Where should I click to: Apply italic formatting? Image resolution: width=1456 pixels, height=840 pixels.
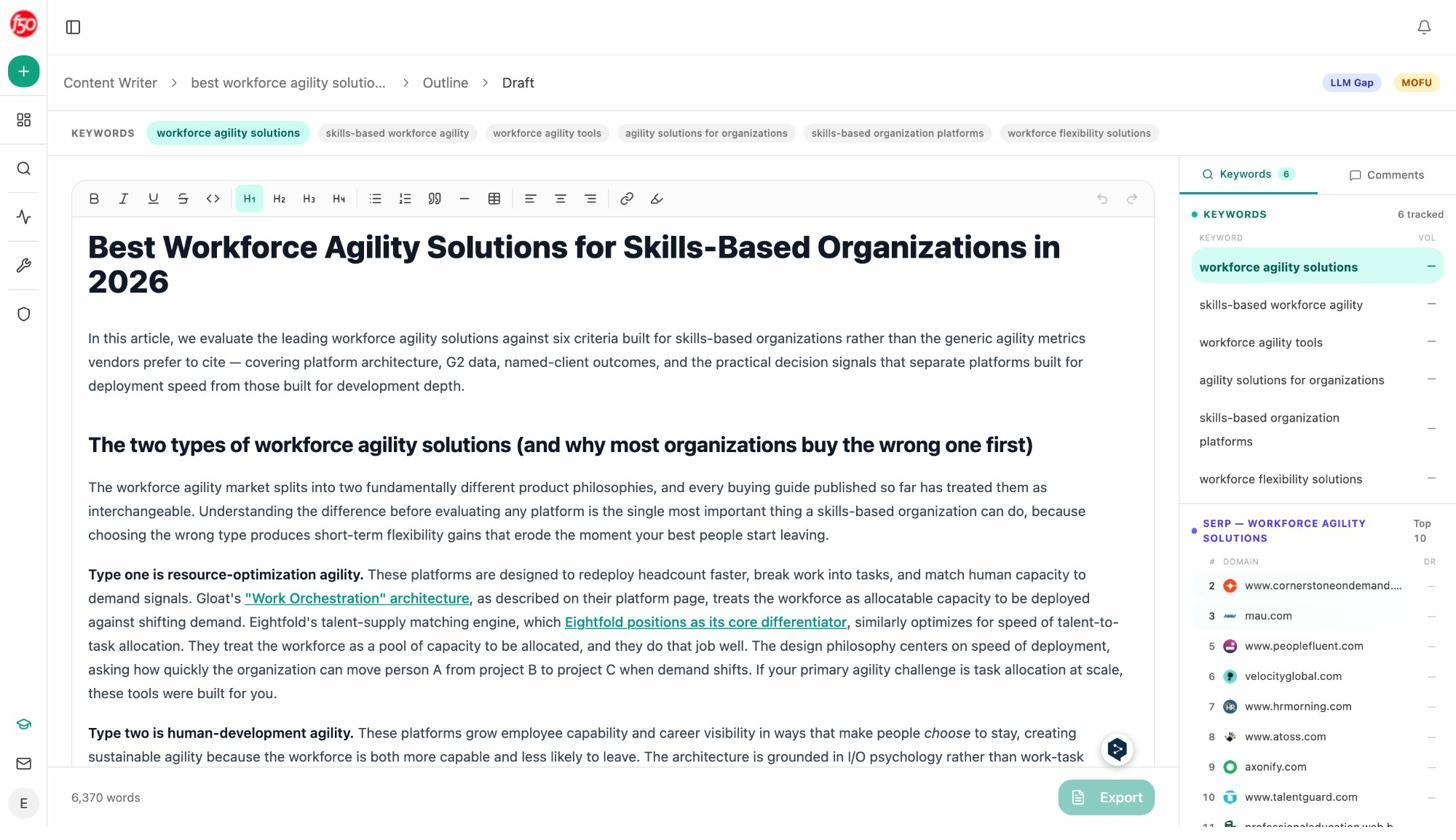(x=123, y=198)
